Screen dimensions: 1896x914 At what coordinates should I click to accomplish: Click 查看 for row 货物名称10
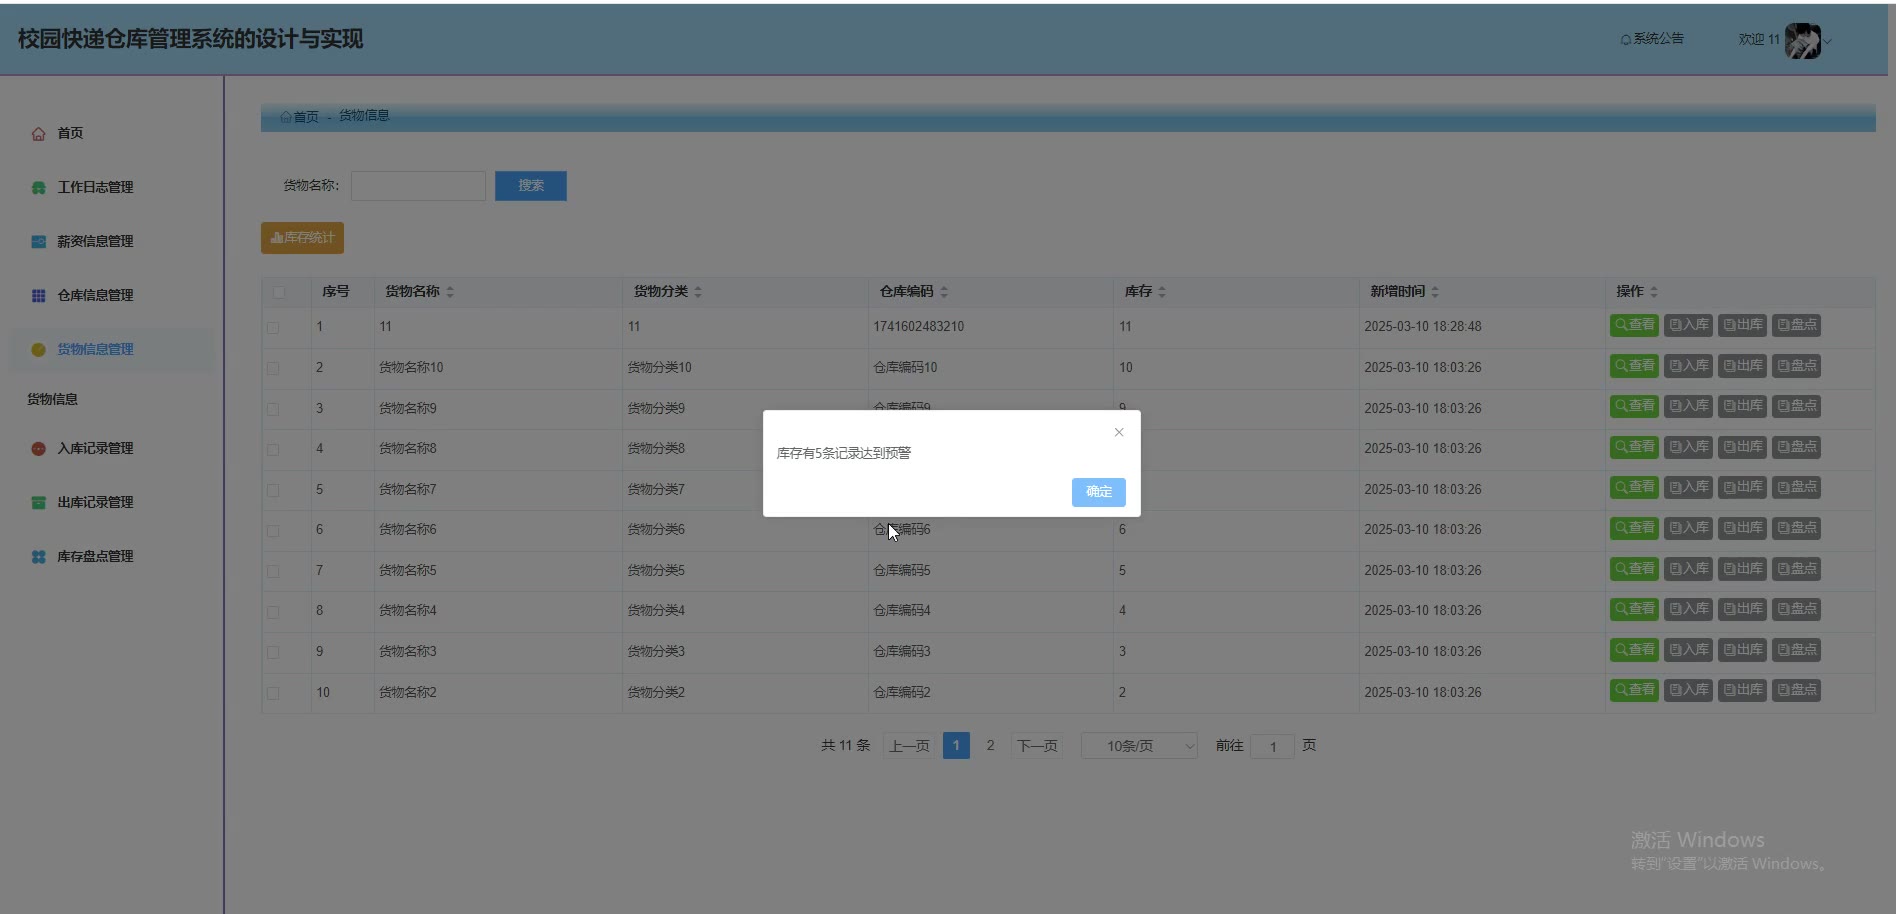pos(1634,366)
